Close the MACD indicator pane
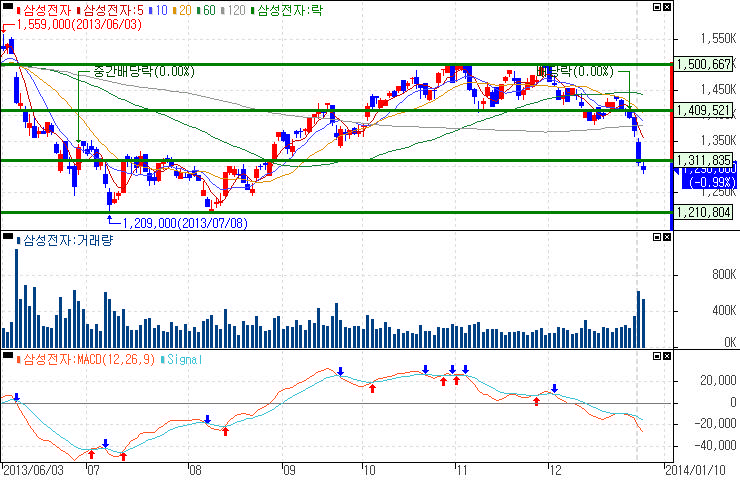740x480 pixels. (666, 356)
